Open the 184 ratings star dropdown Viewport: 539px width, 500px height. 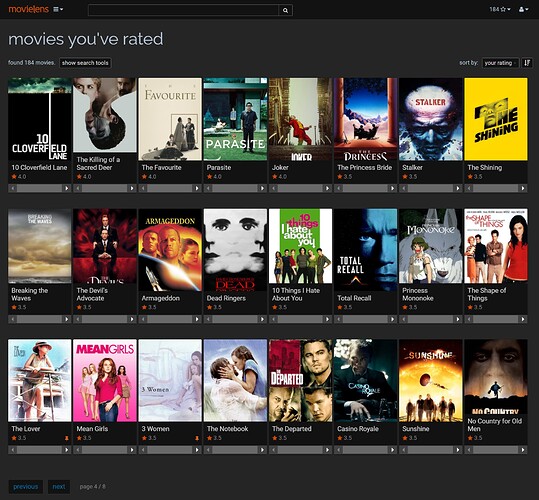pos(500,9)
